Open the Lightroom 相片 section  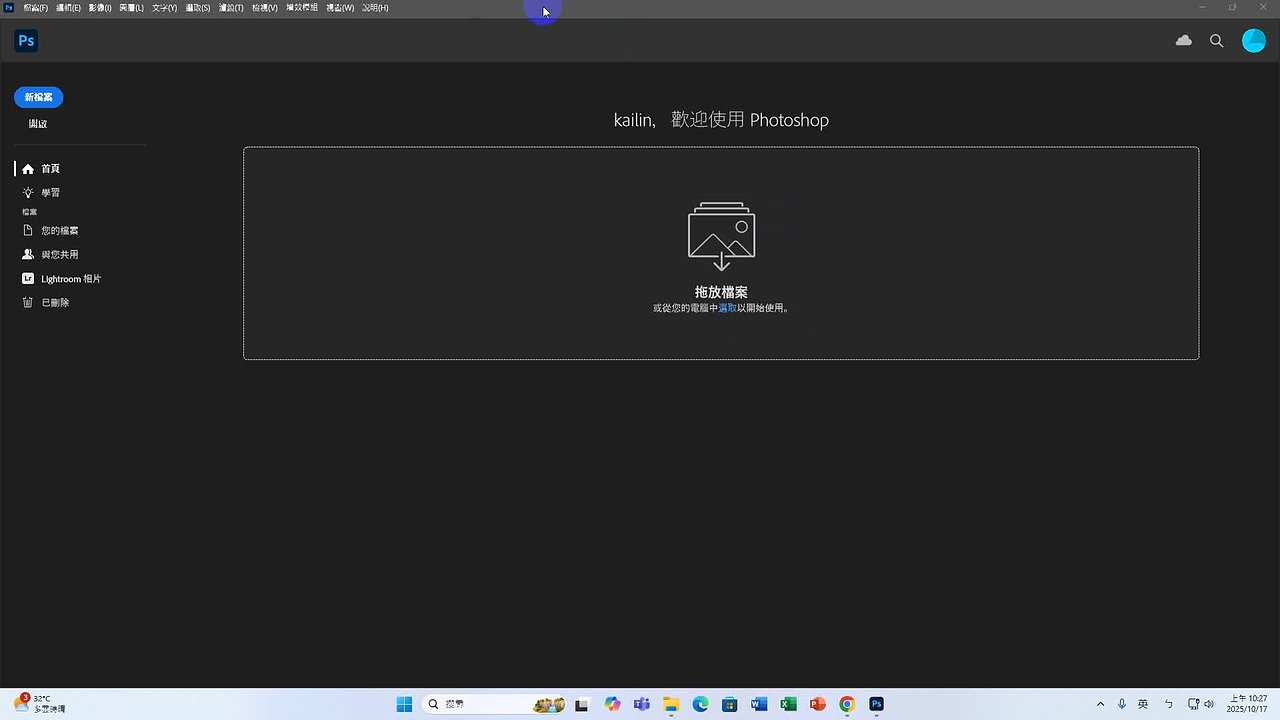pos(70,278)
